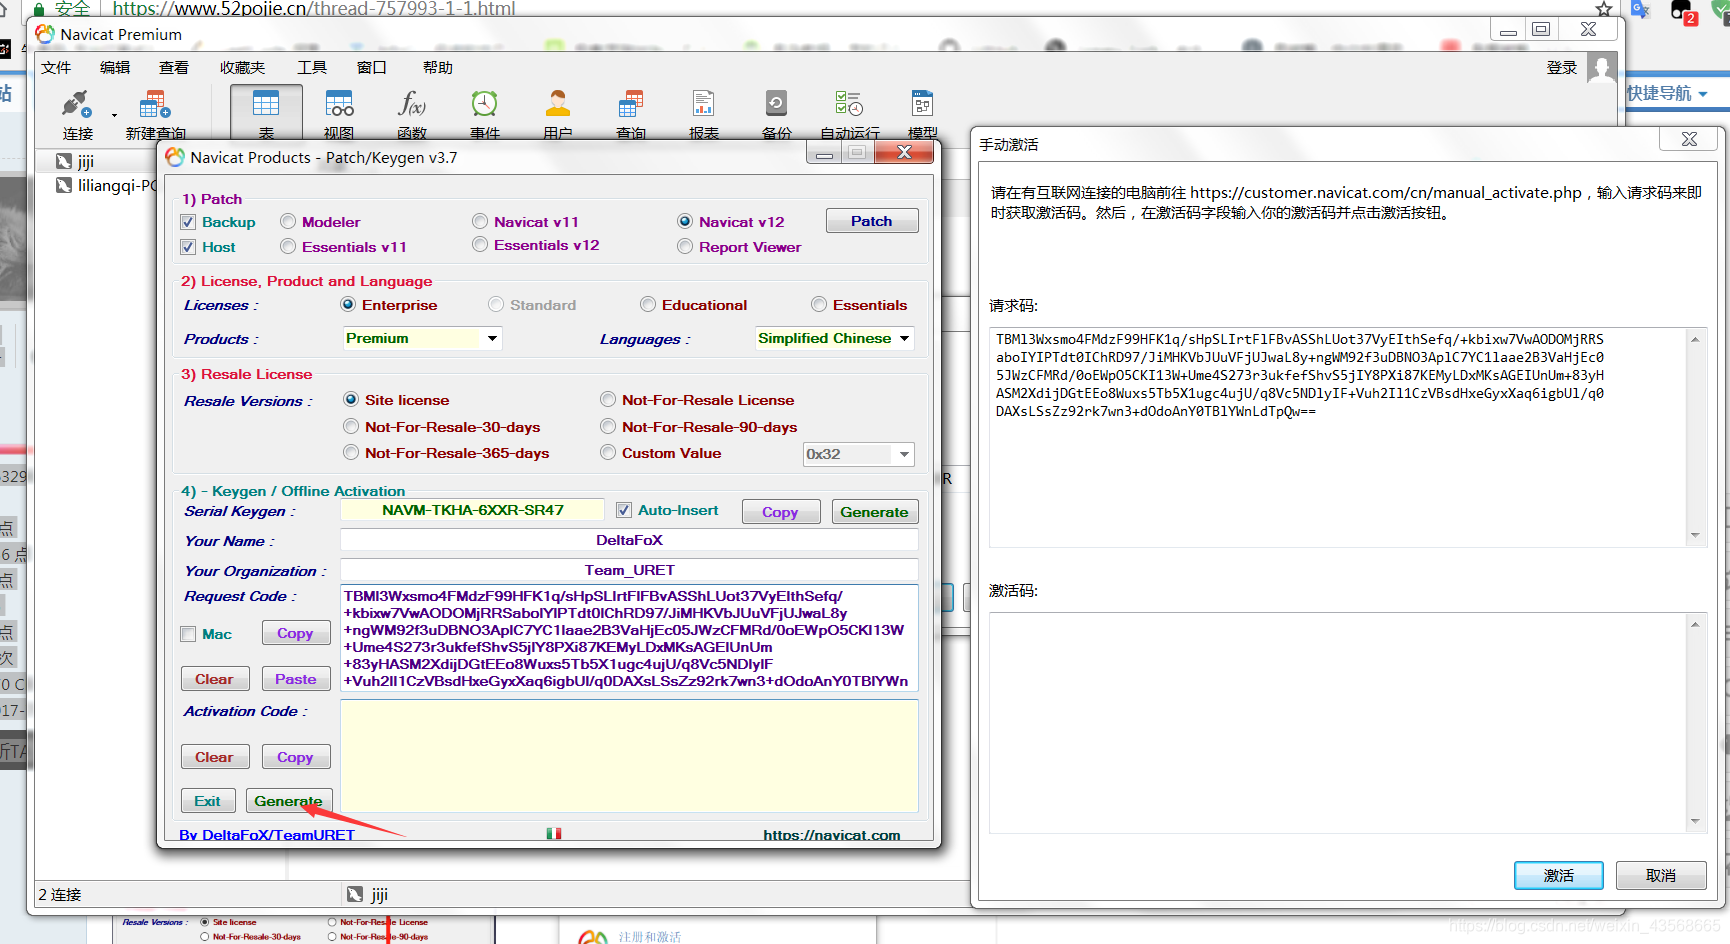Open the 帮助 menu
1730x944 pixels.
click(x=438, y=67)
